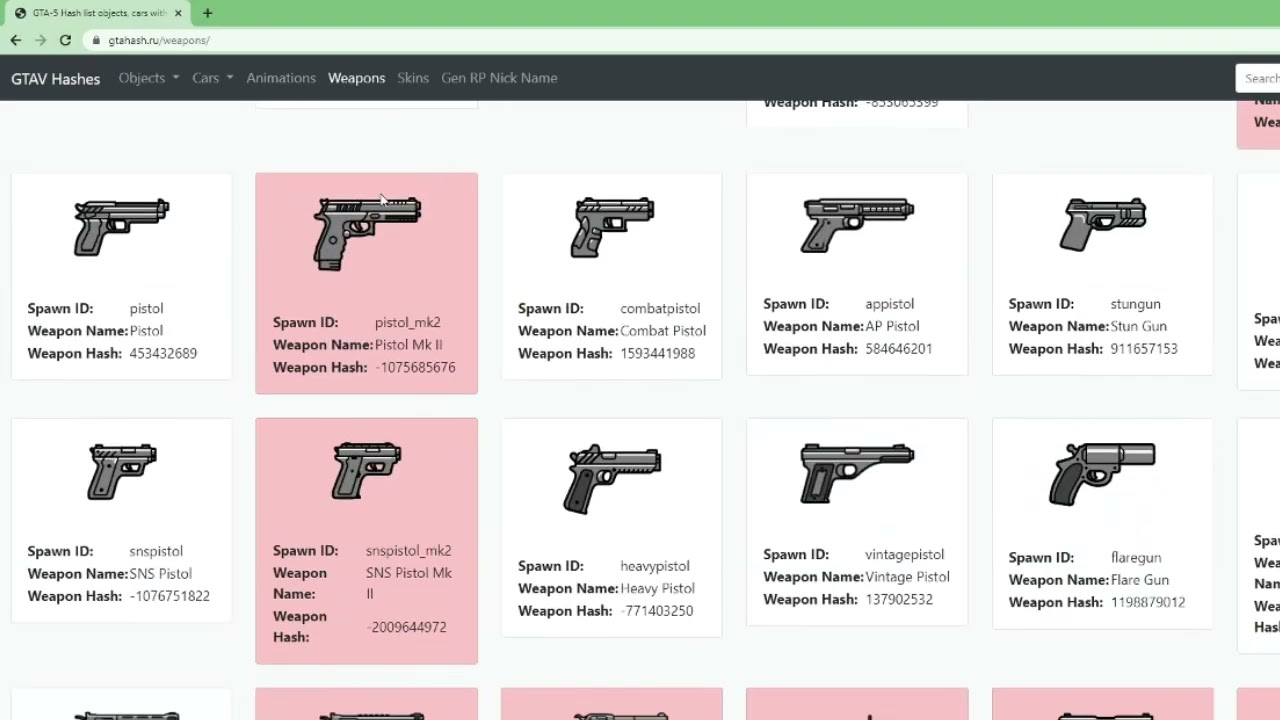Viewport: 1280px width, 720px height.
Task: Click the browser back arrow
Action: [x=15, y=40]
